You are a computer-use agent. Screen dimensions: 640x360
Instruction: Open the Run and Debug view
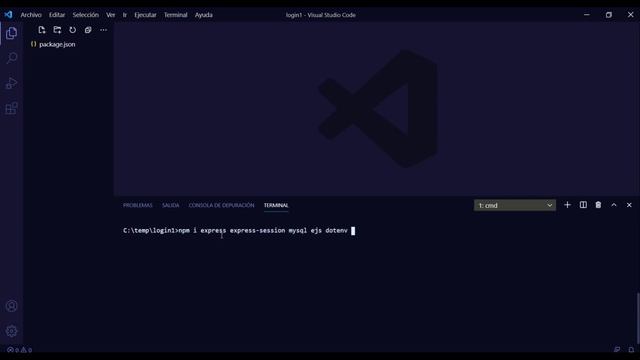point(11,83)
